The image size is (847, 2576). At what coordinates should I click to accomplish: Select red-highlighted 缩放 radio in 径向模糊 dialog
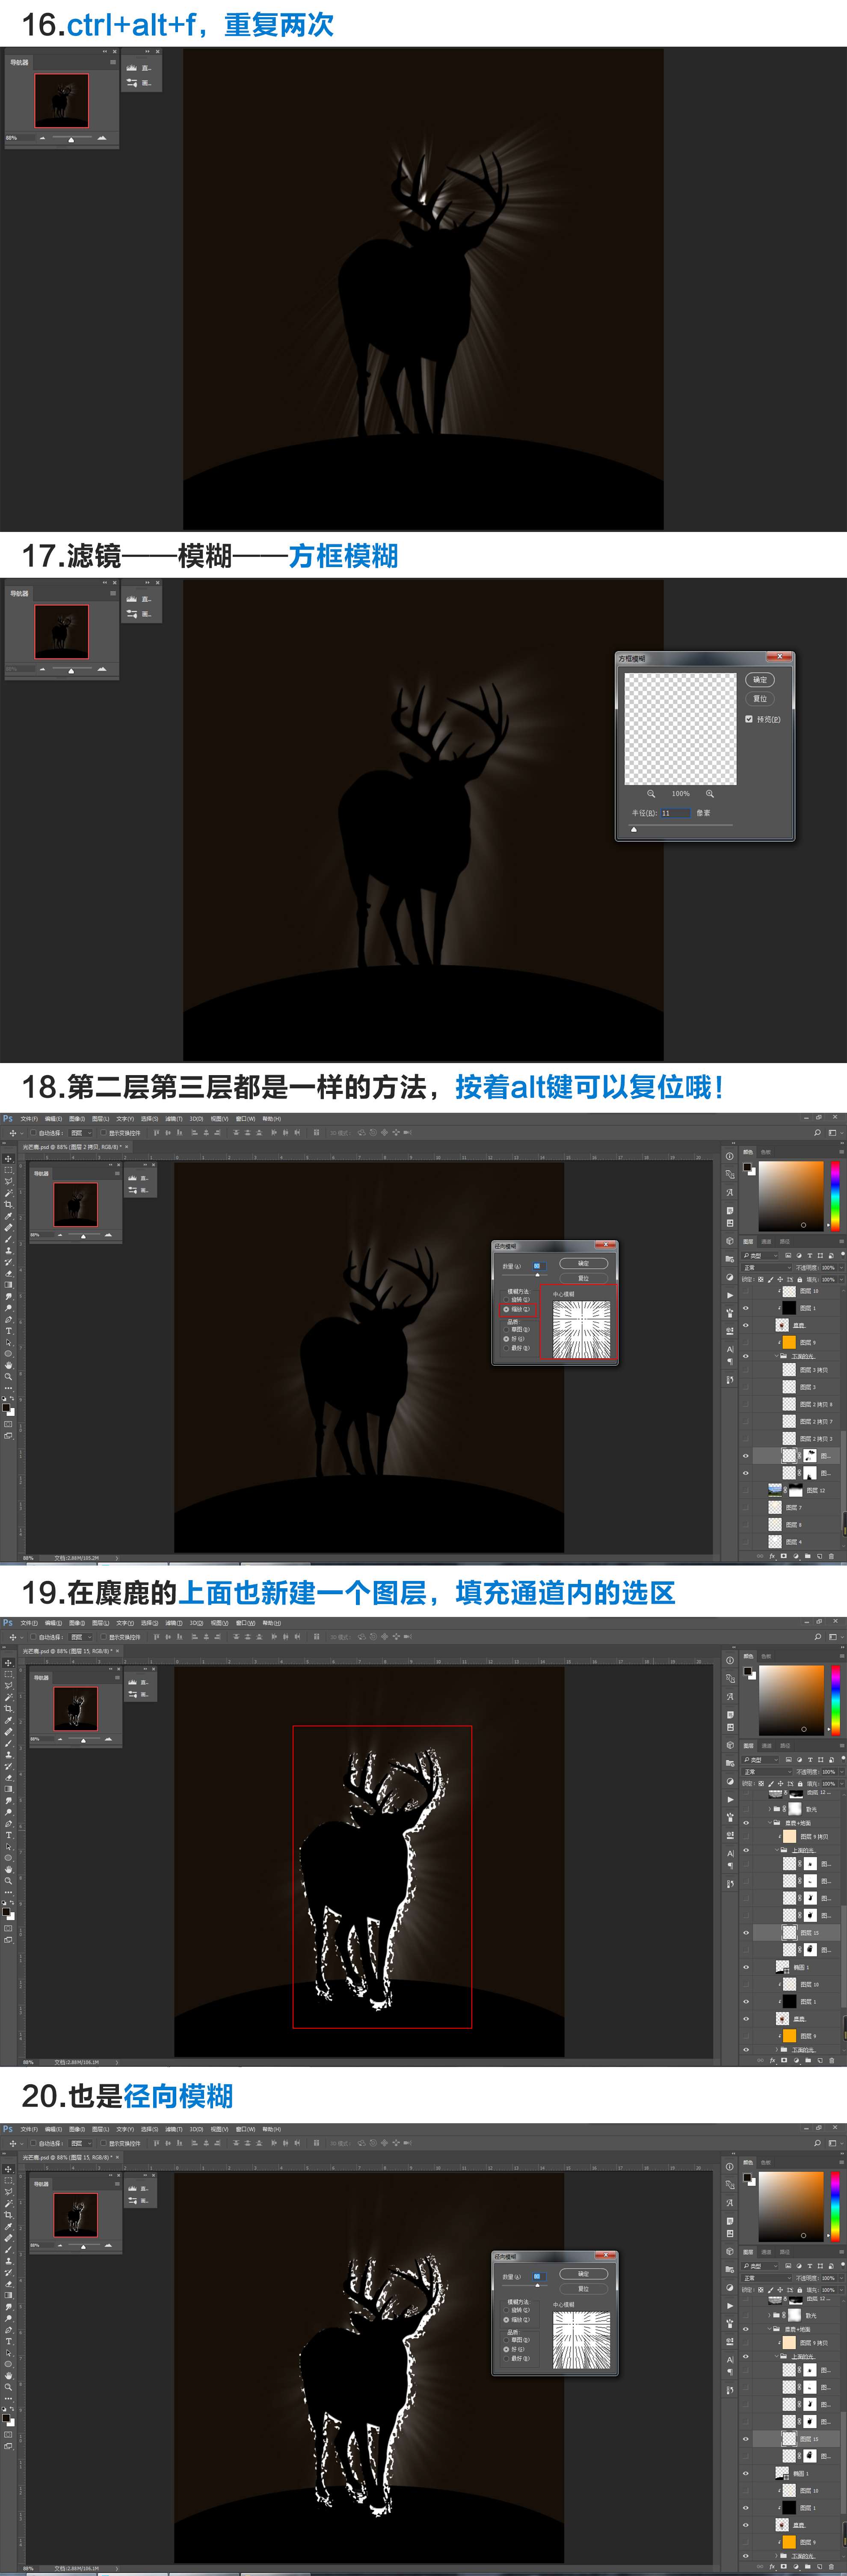point(506,1309)
